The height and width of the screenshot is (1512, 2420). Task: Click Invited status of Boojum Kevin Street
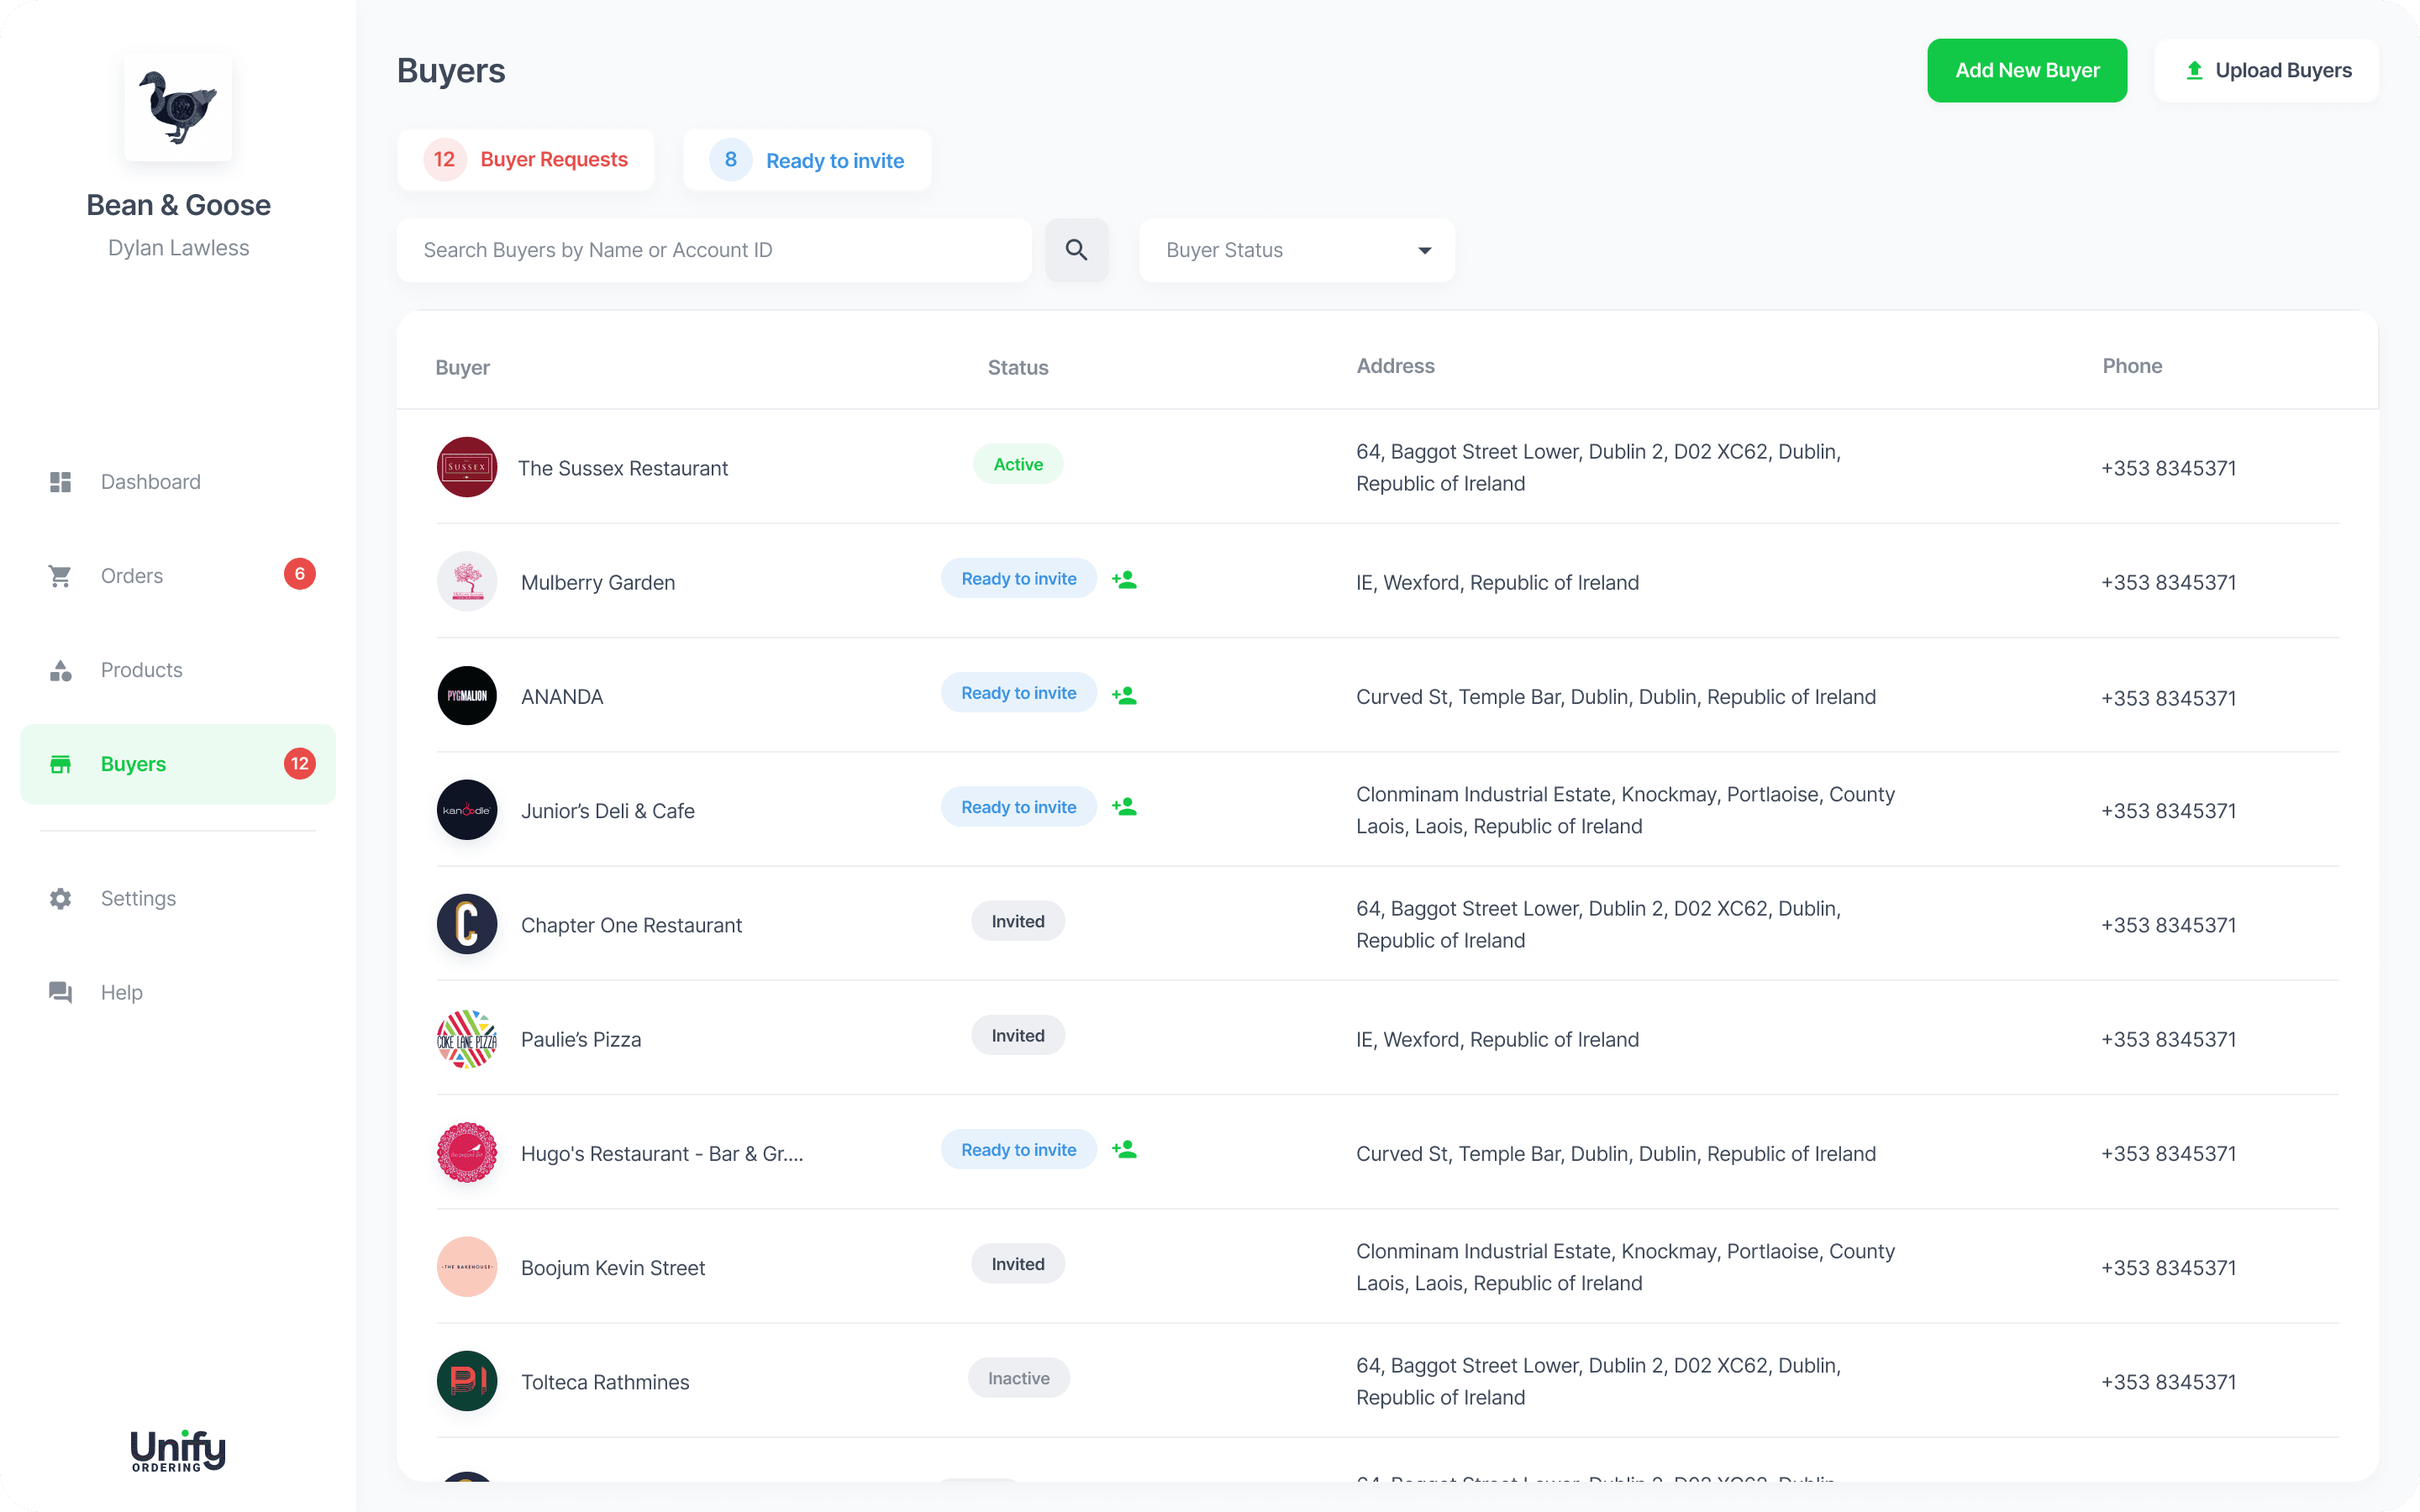point(1018,1264)
